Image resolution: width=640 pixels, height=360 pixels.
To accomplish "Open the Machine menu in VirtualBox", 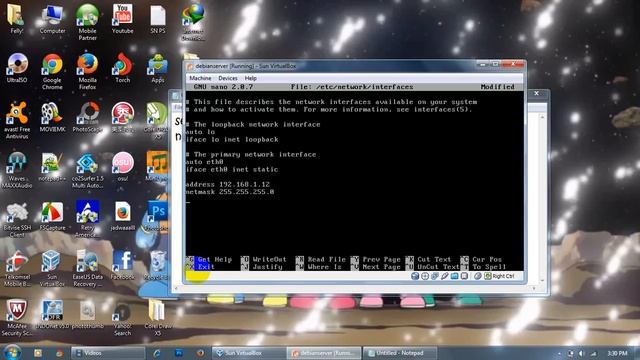I will point(200,78).
